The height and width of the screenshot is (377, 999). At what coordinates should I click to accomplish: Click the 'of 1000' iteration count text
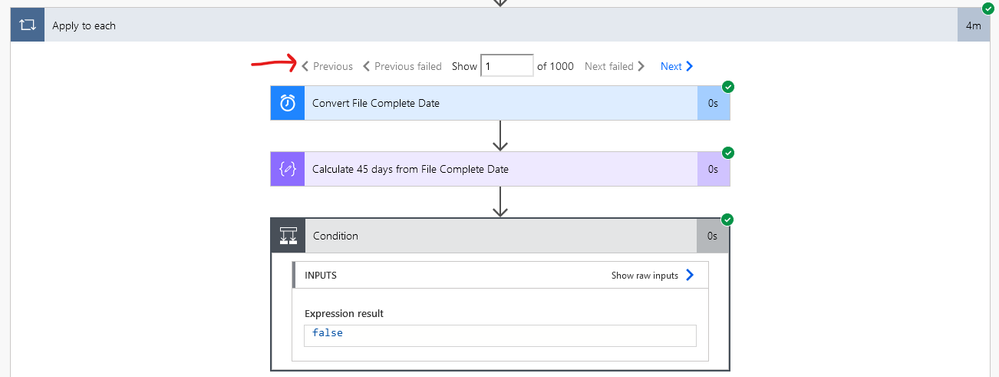point(556,66)
